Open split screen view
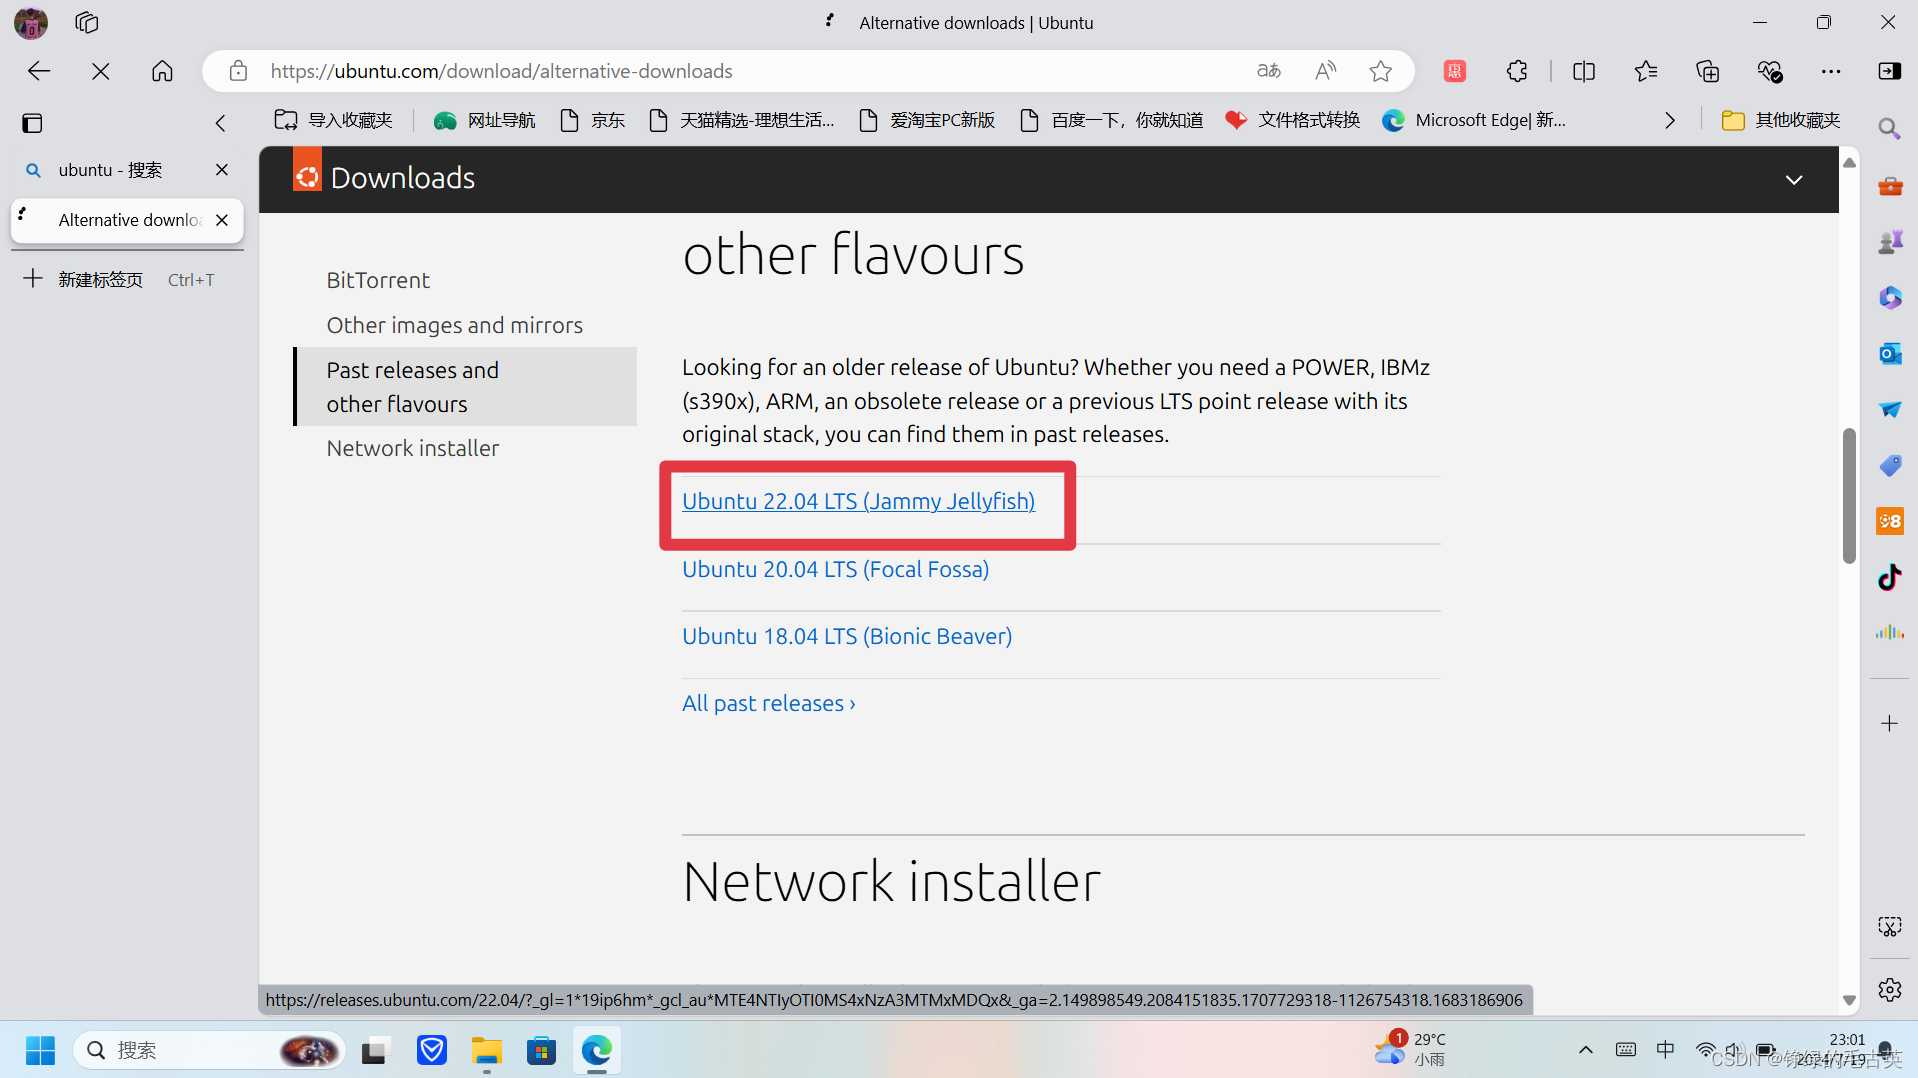Image resolution: width=1918 pixels, height=1078 pixels. tap(1584, 71)
